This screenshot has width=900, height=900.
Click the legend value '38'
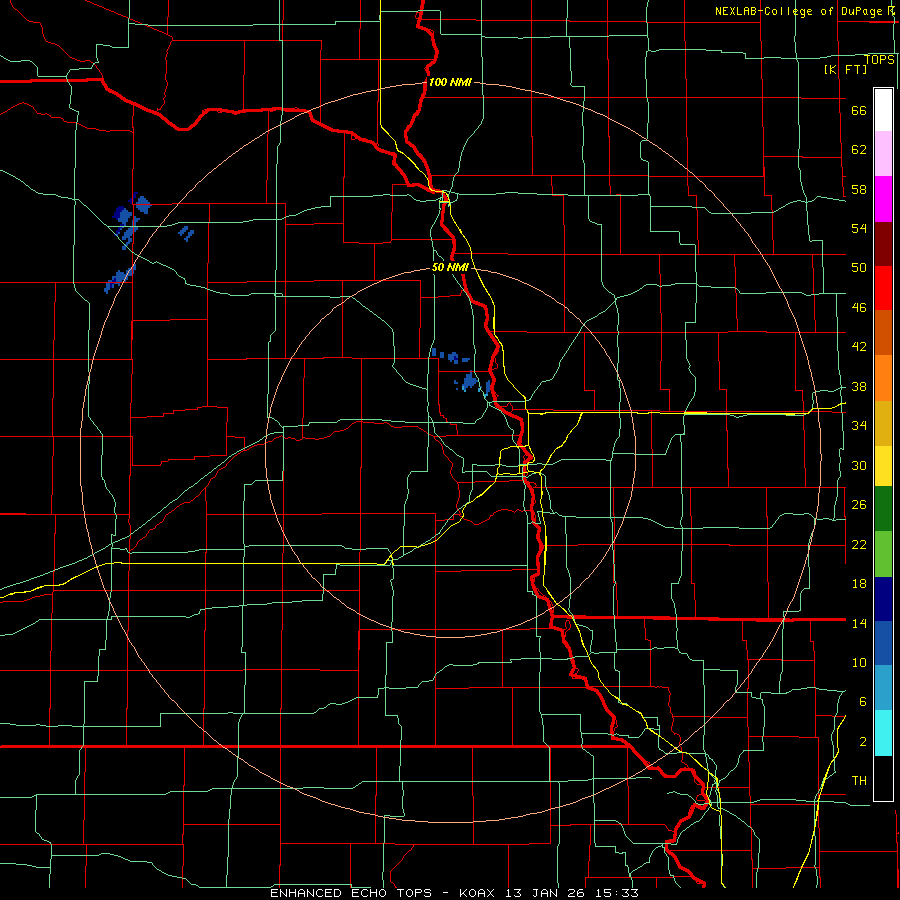click(x=859, y=386)
